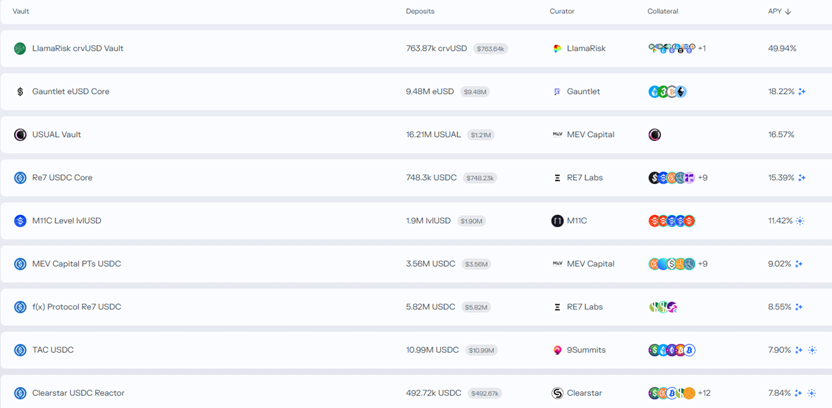Screen dimensions: 832x408
Task: Click the +12 collateral count for Clearstar
Action: point(704,393)
